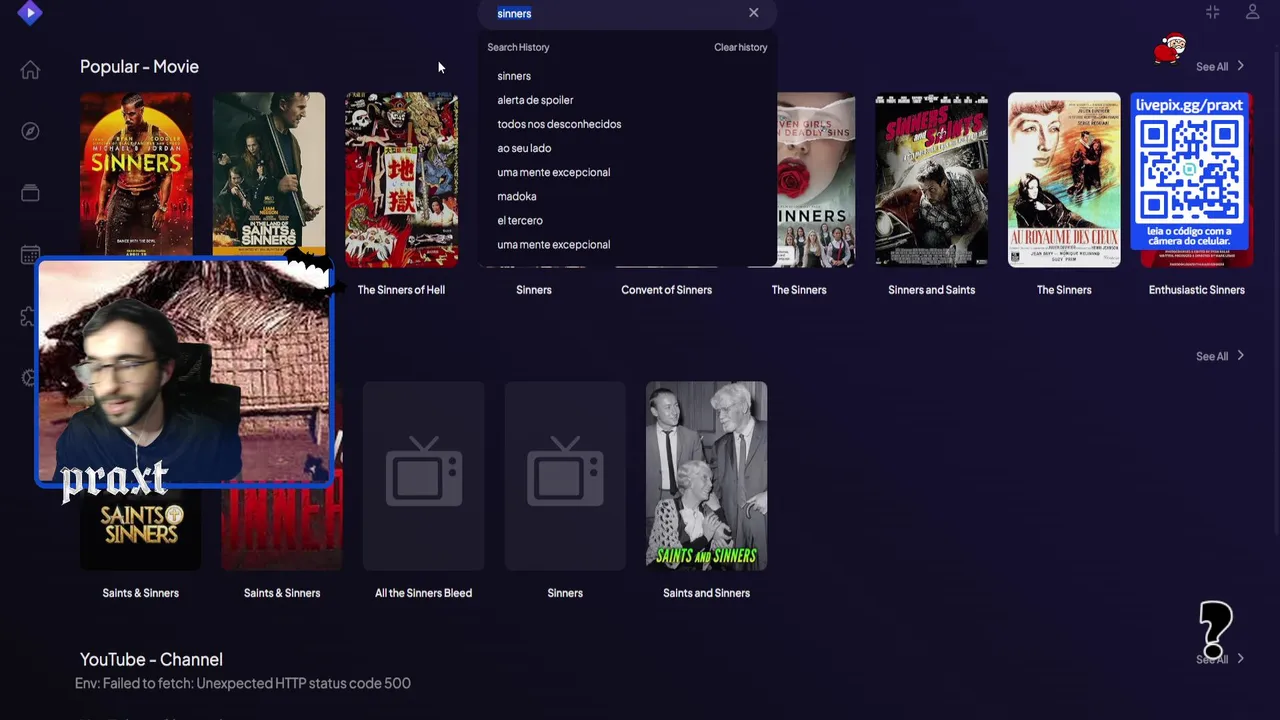Click the 'All the Sinners Bleed' title

coord(423,593)
